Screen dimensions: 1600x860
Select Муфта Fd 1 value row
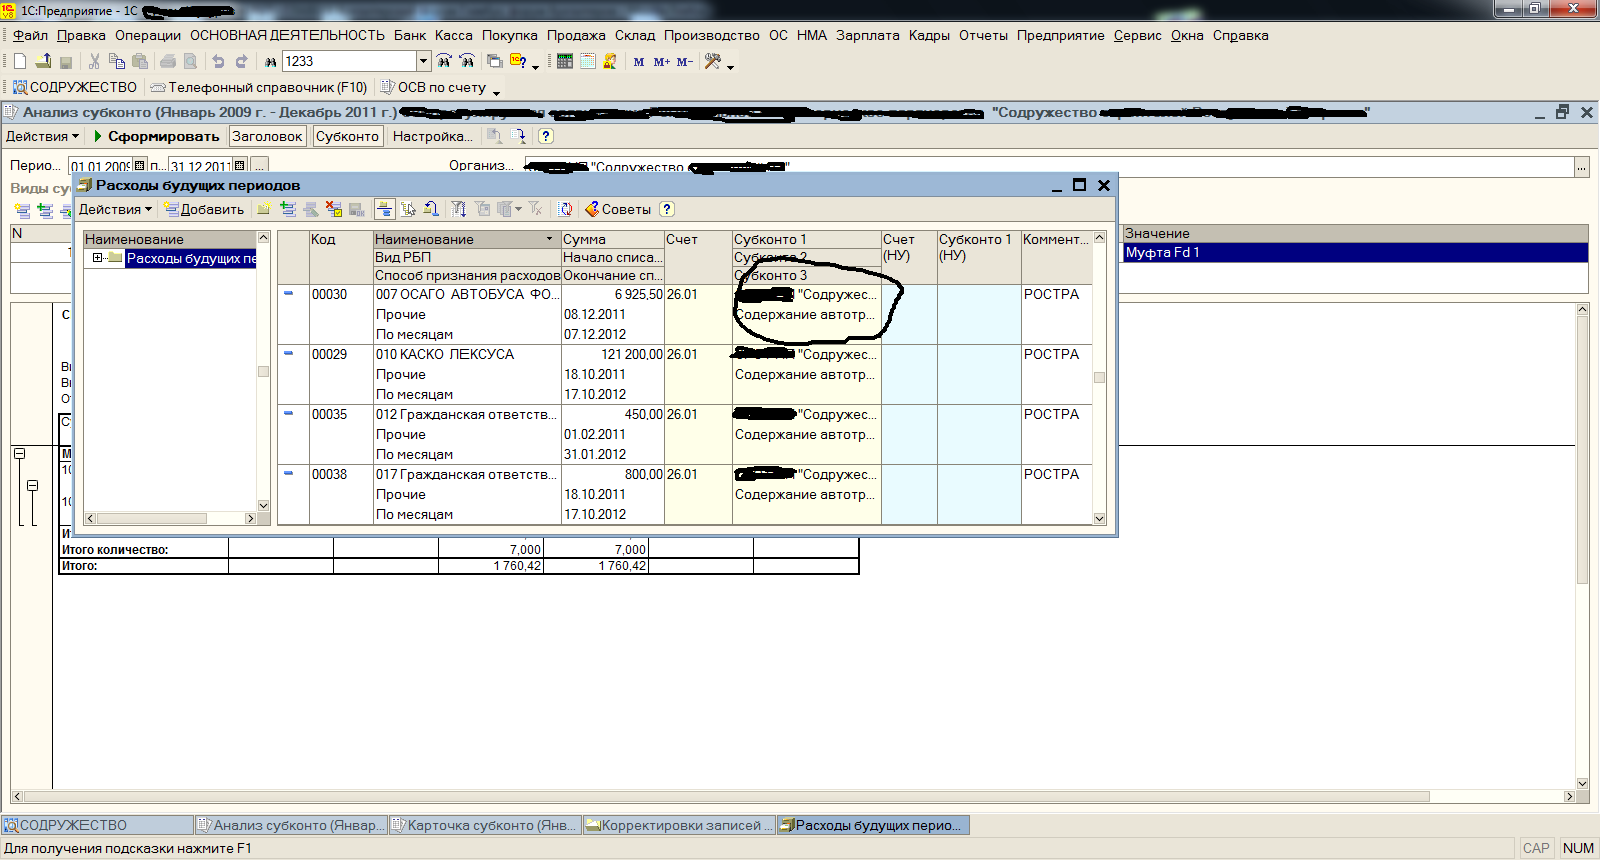(x=1355, y=252)
